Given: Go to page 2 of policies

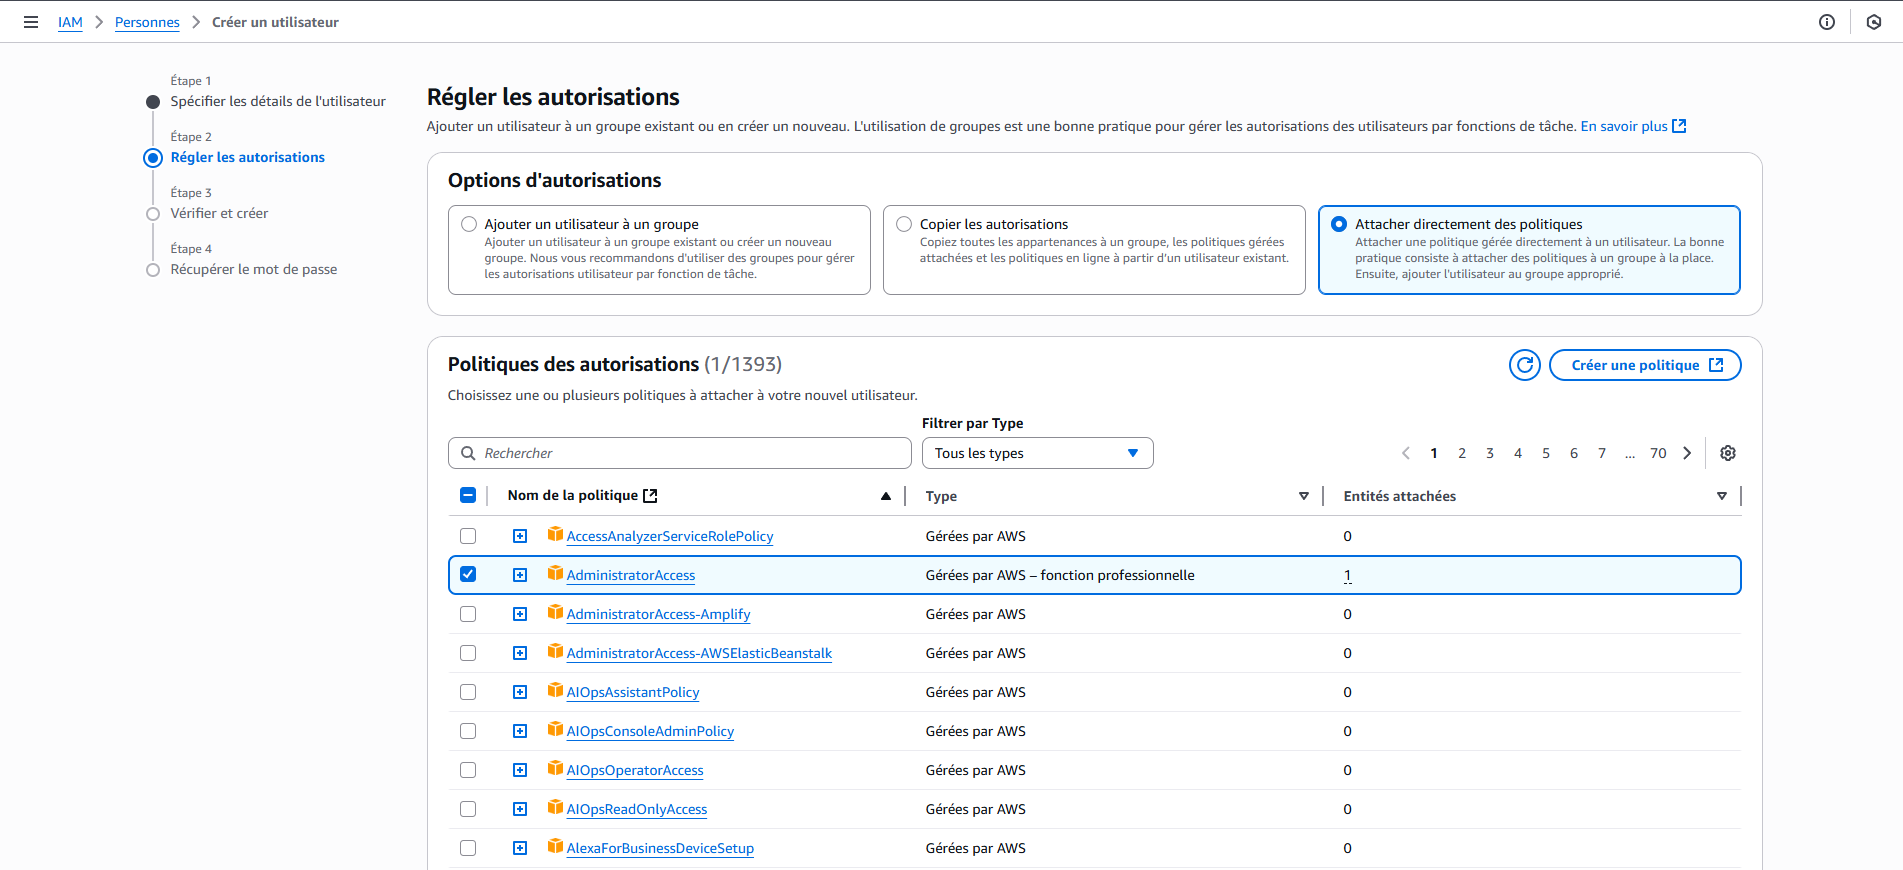Looking at the screenshot, I should (1462, 453).
